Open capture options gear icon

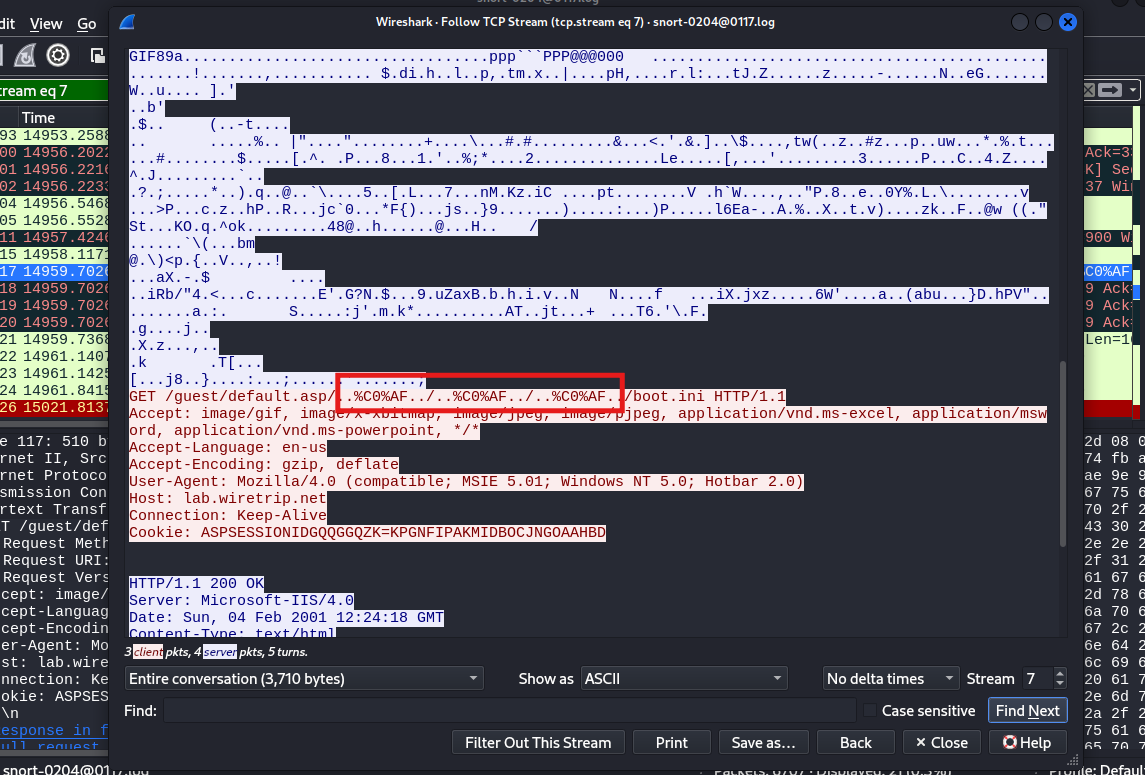58,56
